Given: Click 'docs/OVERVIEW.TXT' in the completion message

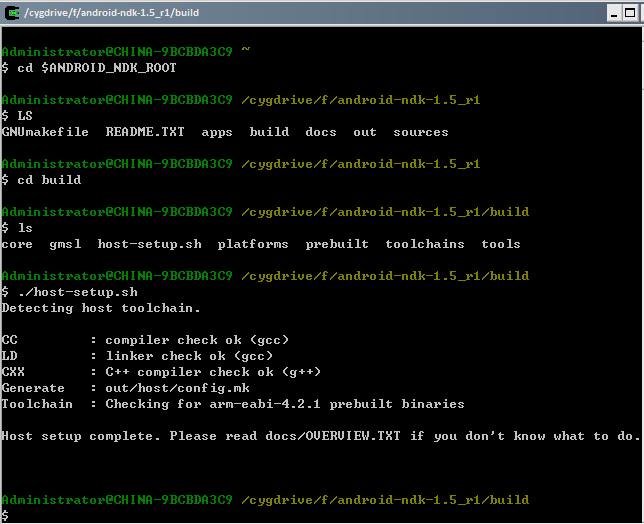Looking at the screenshot, I should (x=333, y=436).
